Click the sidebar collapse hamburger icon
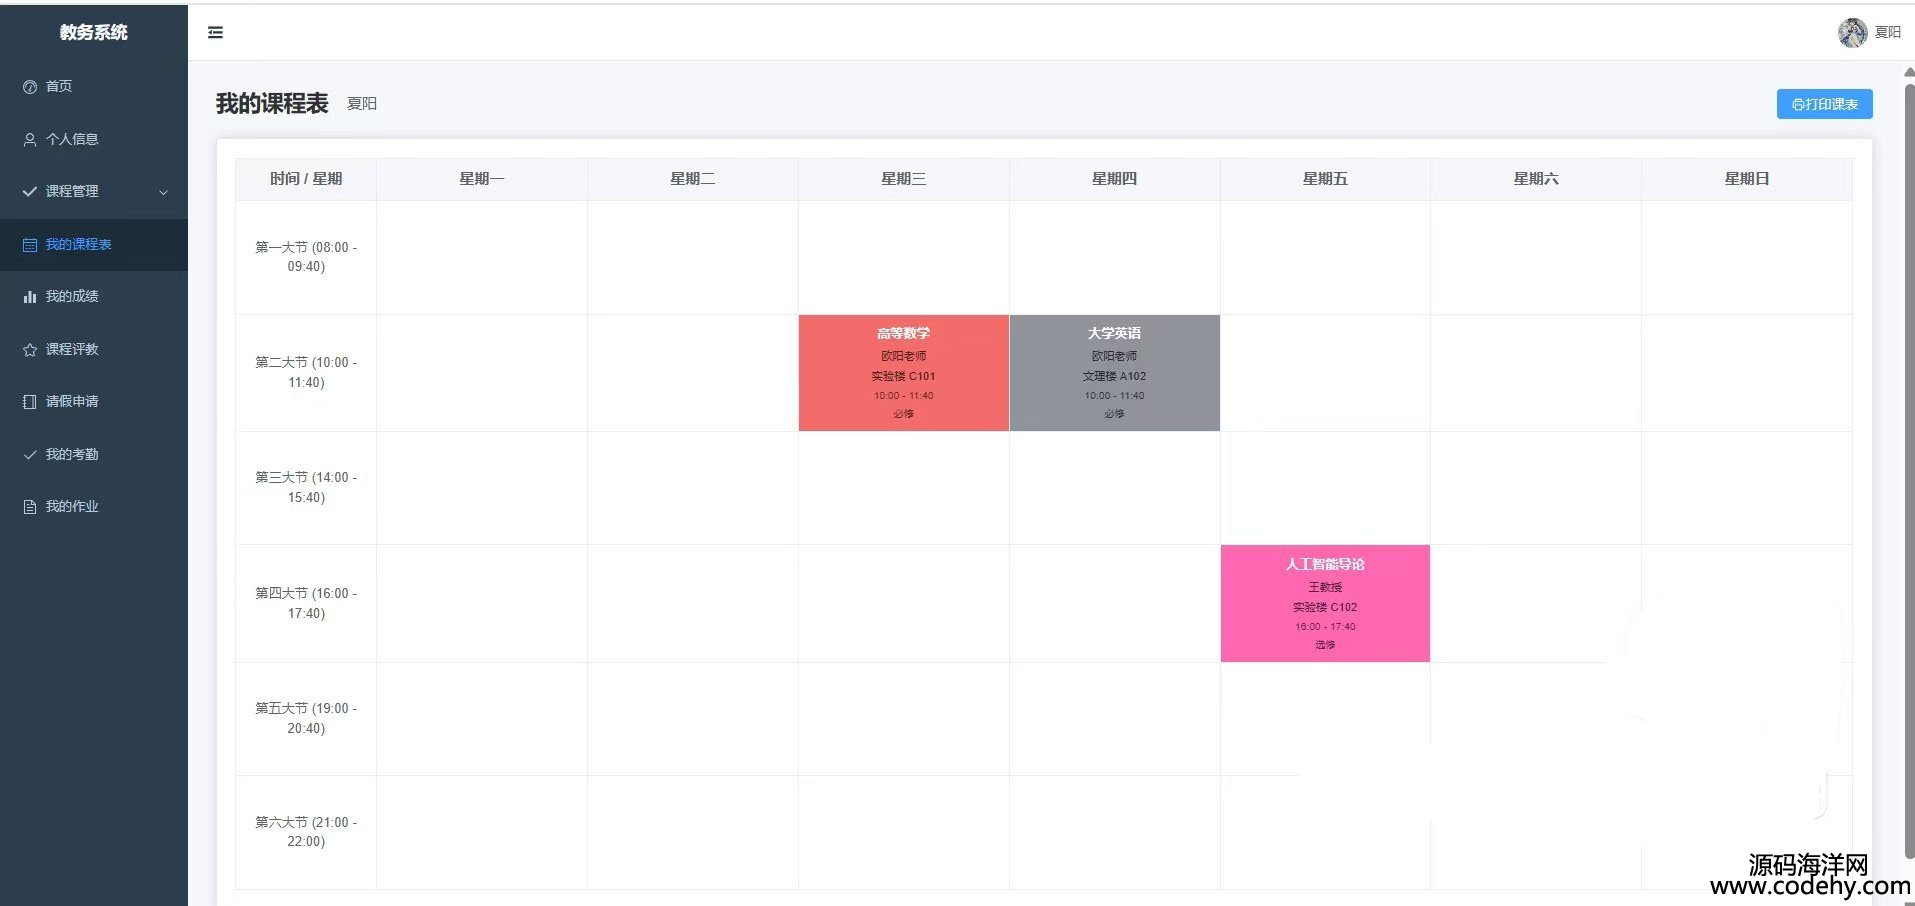The height and width of the screenshot is (906, 1915). click(215, 33)
